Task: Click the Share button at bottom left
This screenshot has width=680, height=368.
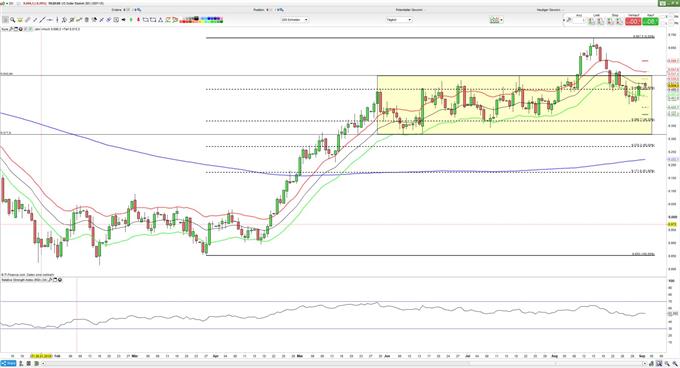Action: pyautogui.click(x=8, y=363)
